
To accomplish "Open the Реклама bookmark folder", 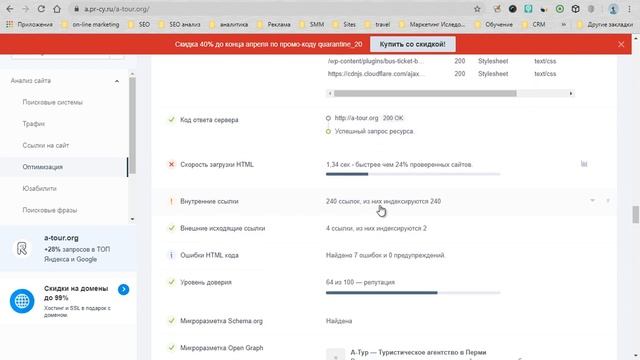I will (x=274, y=24).
